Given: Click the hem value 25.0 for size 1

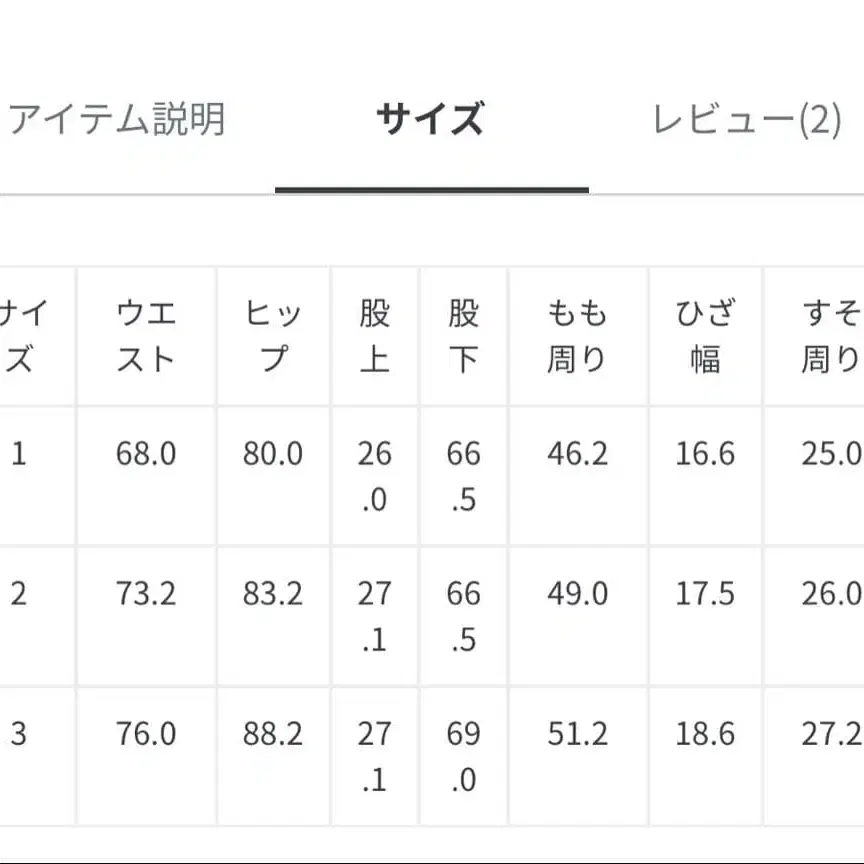Looking at the screenshot, I should pyautogui.click(x=833, y=453).
